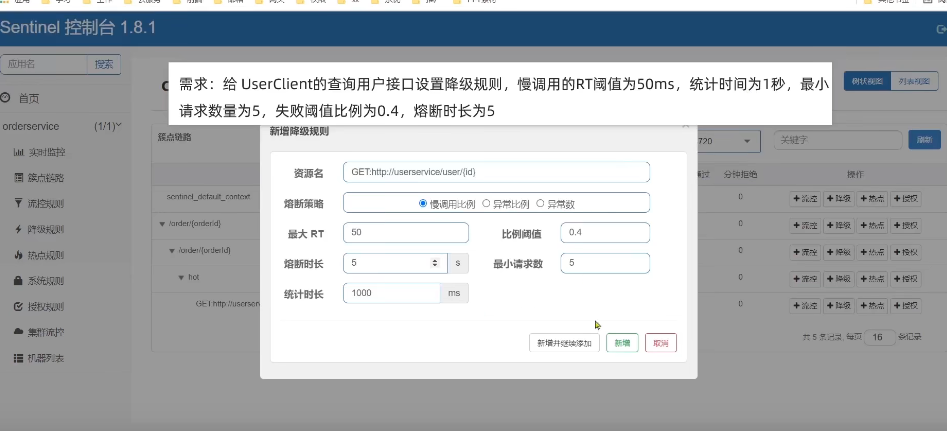Click the red 取消 button
The image size is (947, 431).
click(661, 343)
